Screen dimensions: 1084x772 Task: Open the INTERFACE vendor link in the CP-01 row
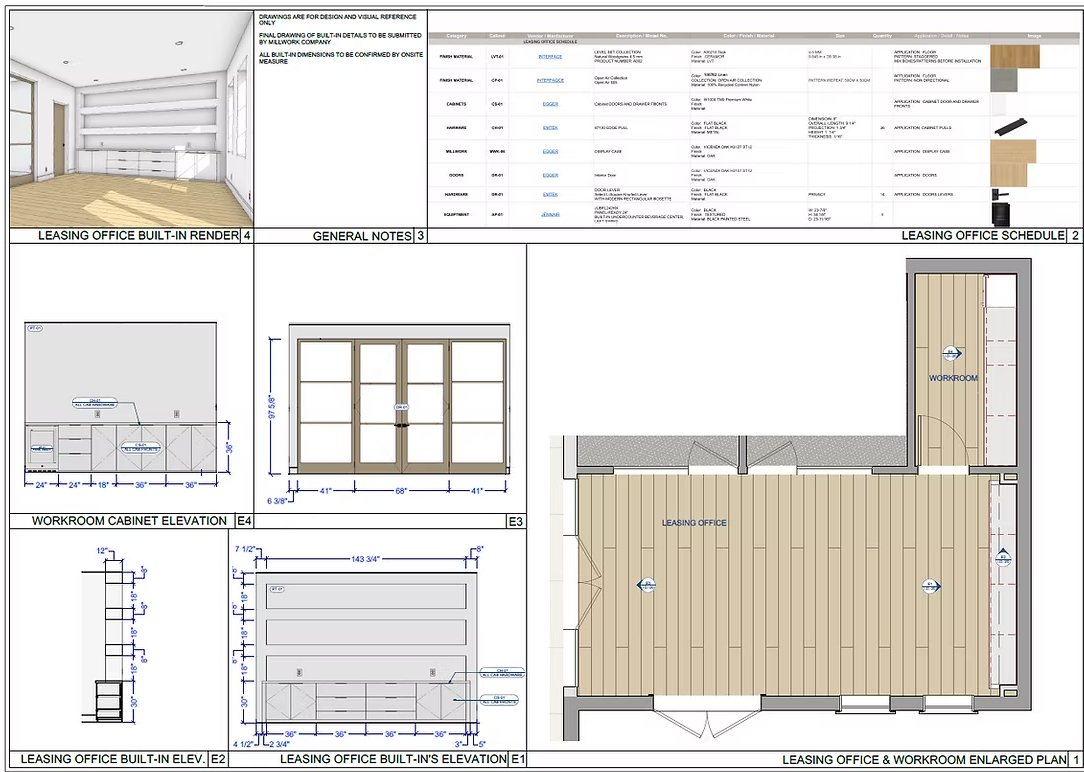pyautogui.click(x=550, y=80)
